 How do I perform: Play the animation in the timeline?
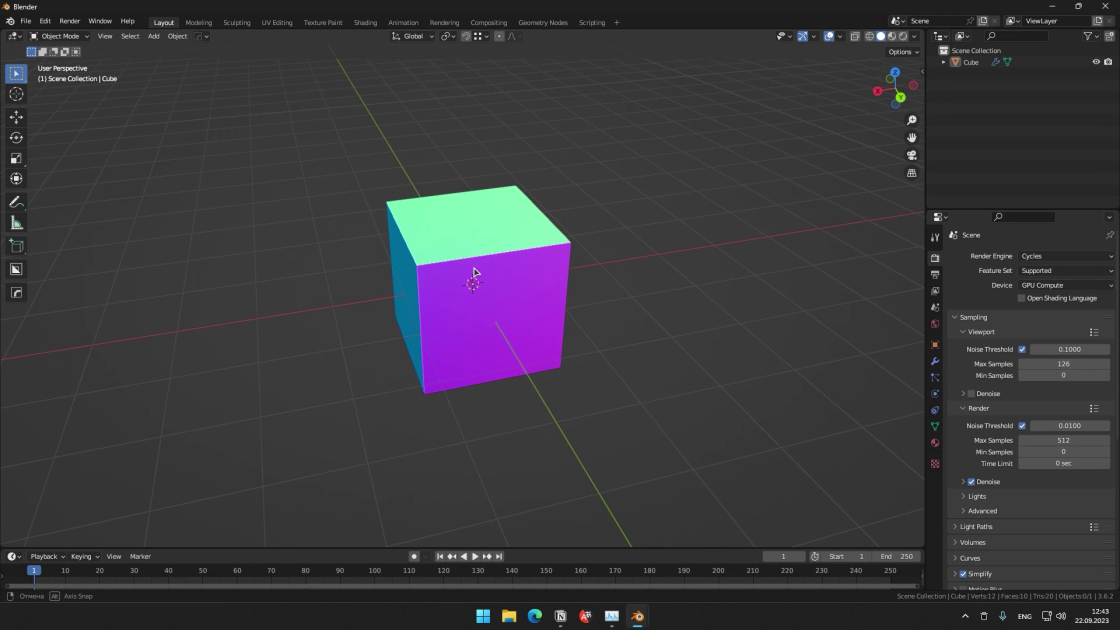pyautogui.click(x=475, y=556)
